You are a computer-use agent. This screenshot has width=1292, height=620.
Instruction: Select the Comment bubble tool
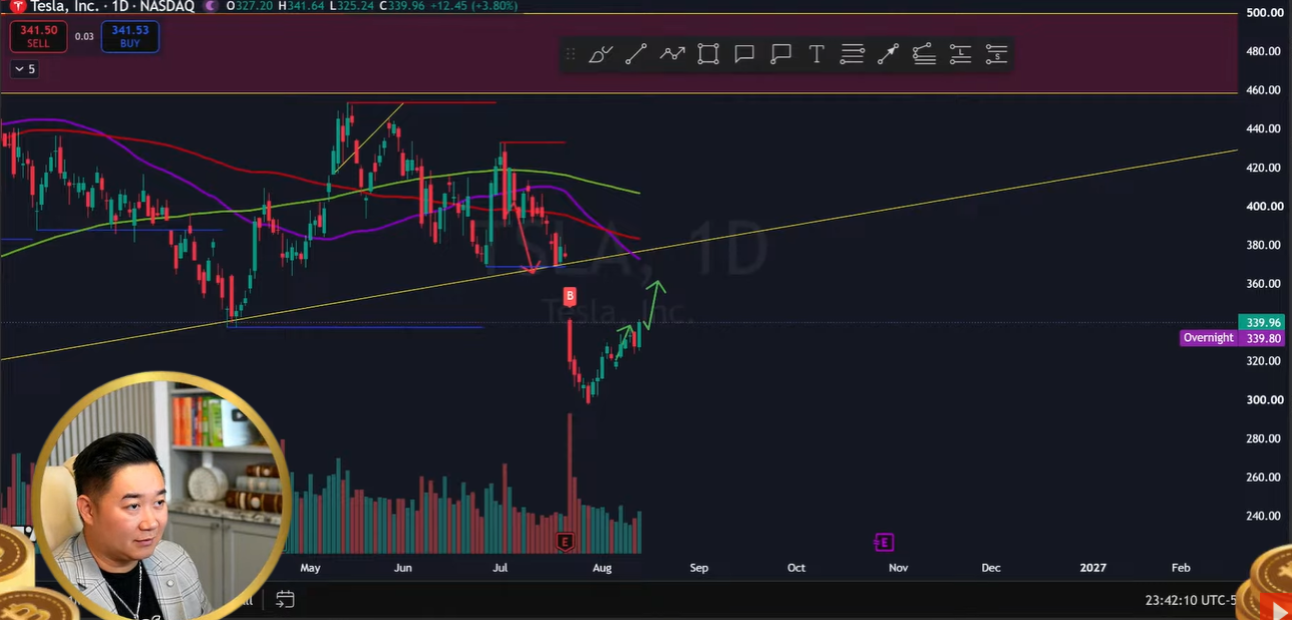pyautogui.click(x=744, y=54)
